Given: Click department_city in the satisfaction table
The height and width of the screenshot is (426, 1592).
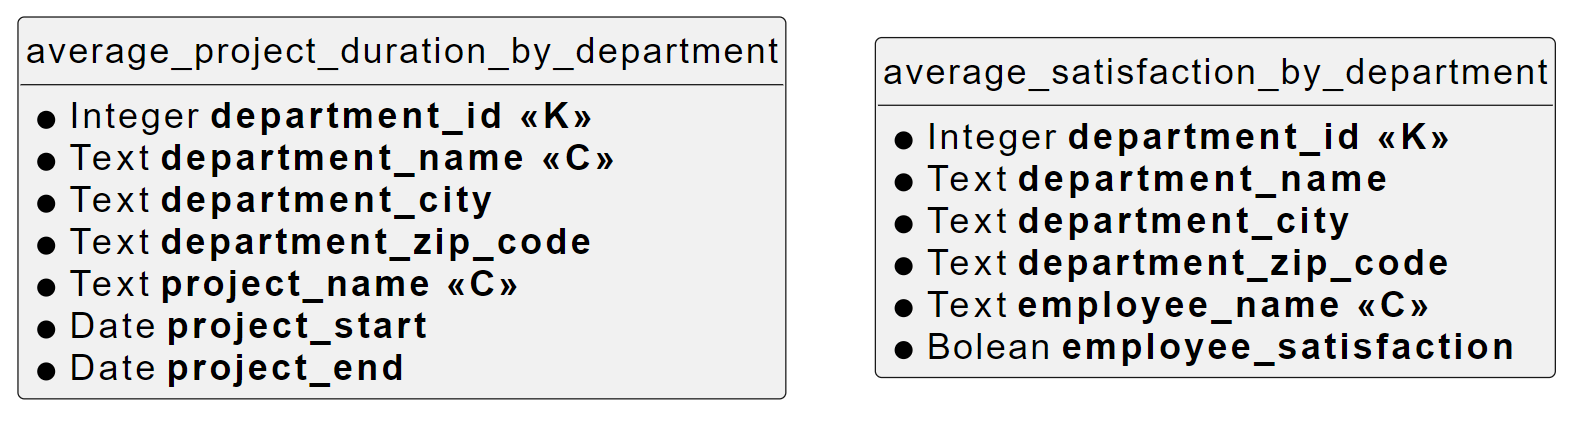Looking at the screenshot, I should 1183,221.
